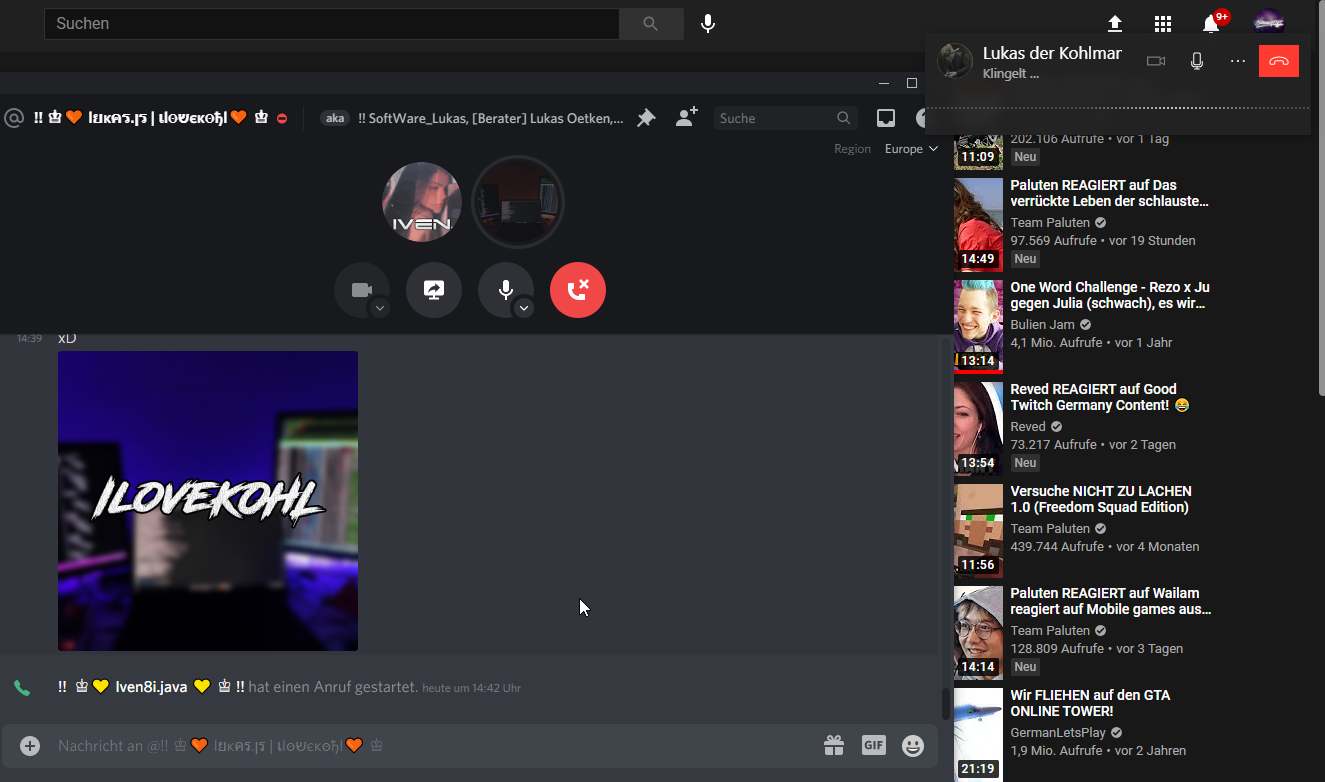Open the emoji picker

(x=912, y=745)
